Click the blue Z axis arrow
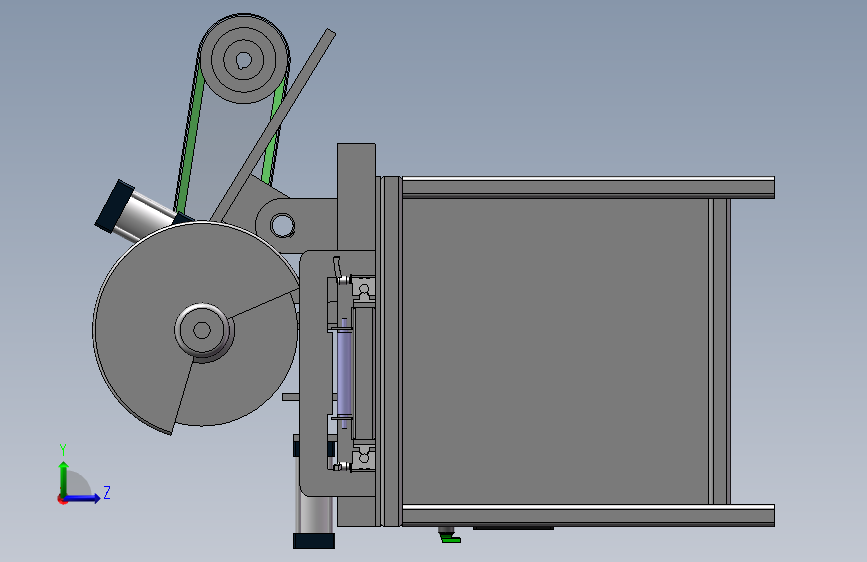Viewport: 867px width, 562px height. tap(83, 498)
